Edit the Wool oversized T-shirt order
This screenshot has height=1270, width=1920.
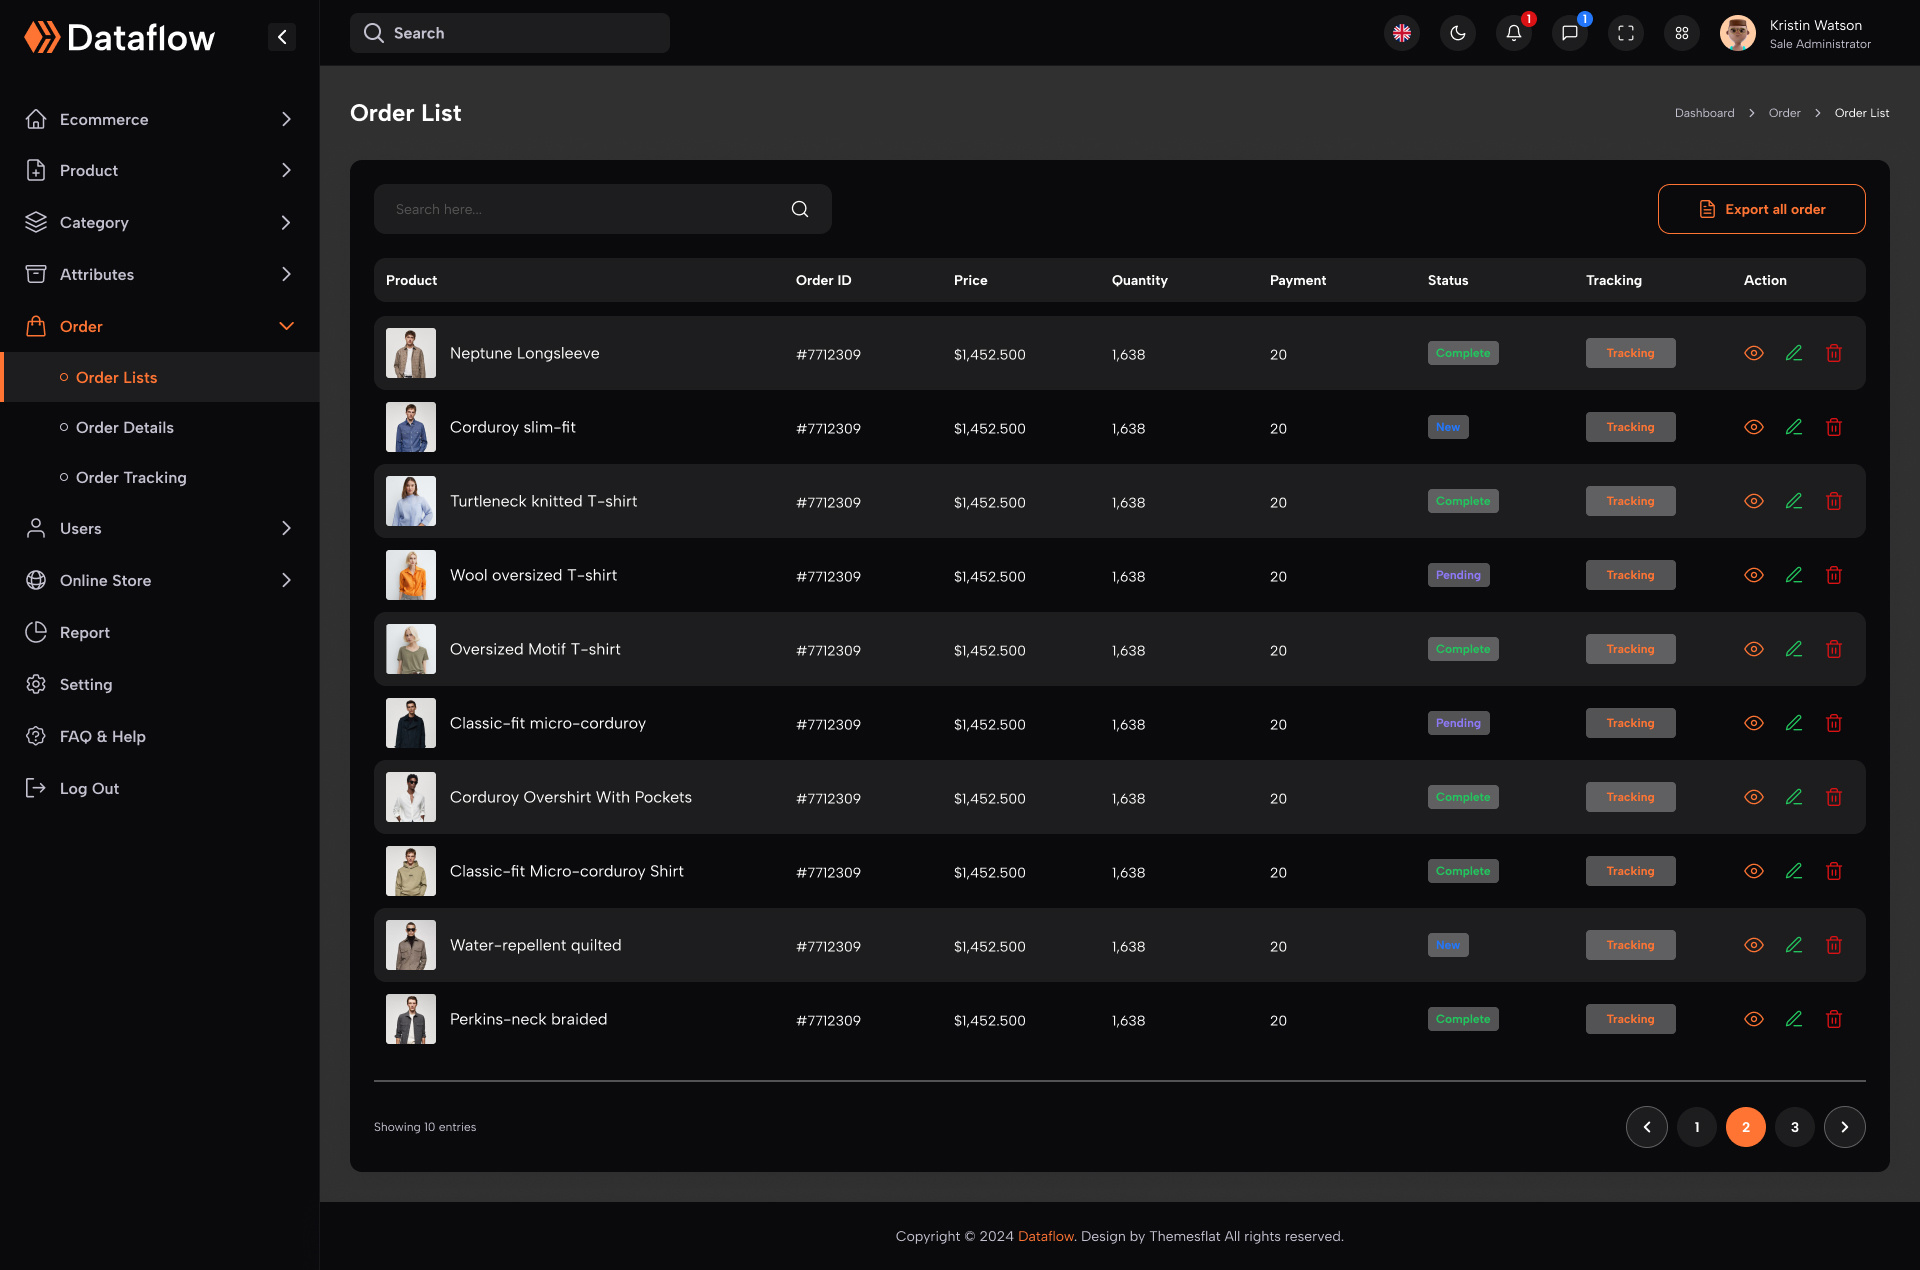[x=1794, y=575]
